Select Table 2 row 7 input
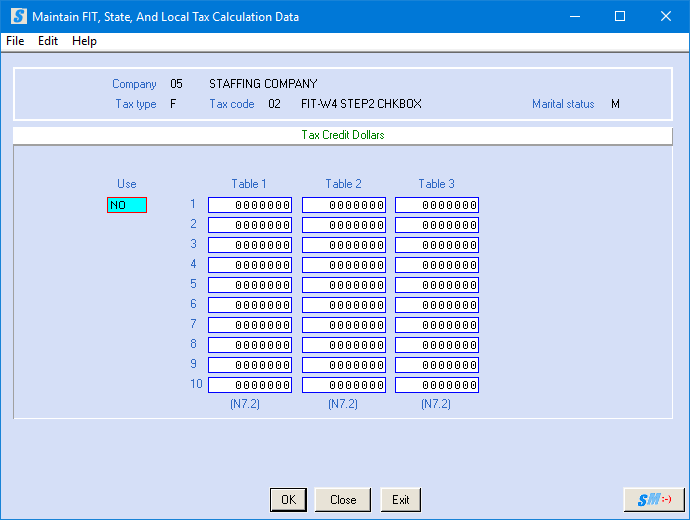Viewport: 690px width, 520px height. click(343, 325)
